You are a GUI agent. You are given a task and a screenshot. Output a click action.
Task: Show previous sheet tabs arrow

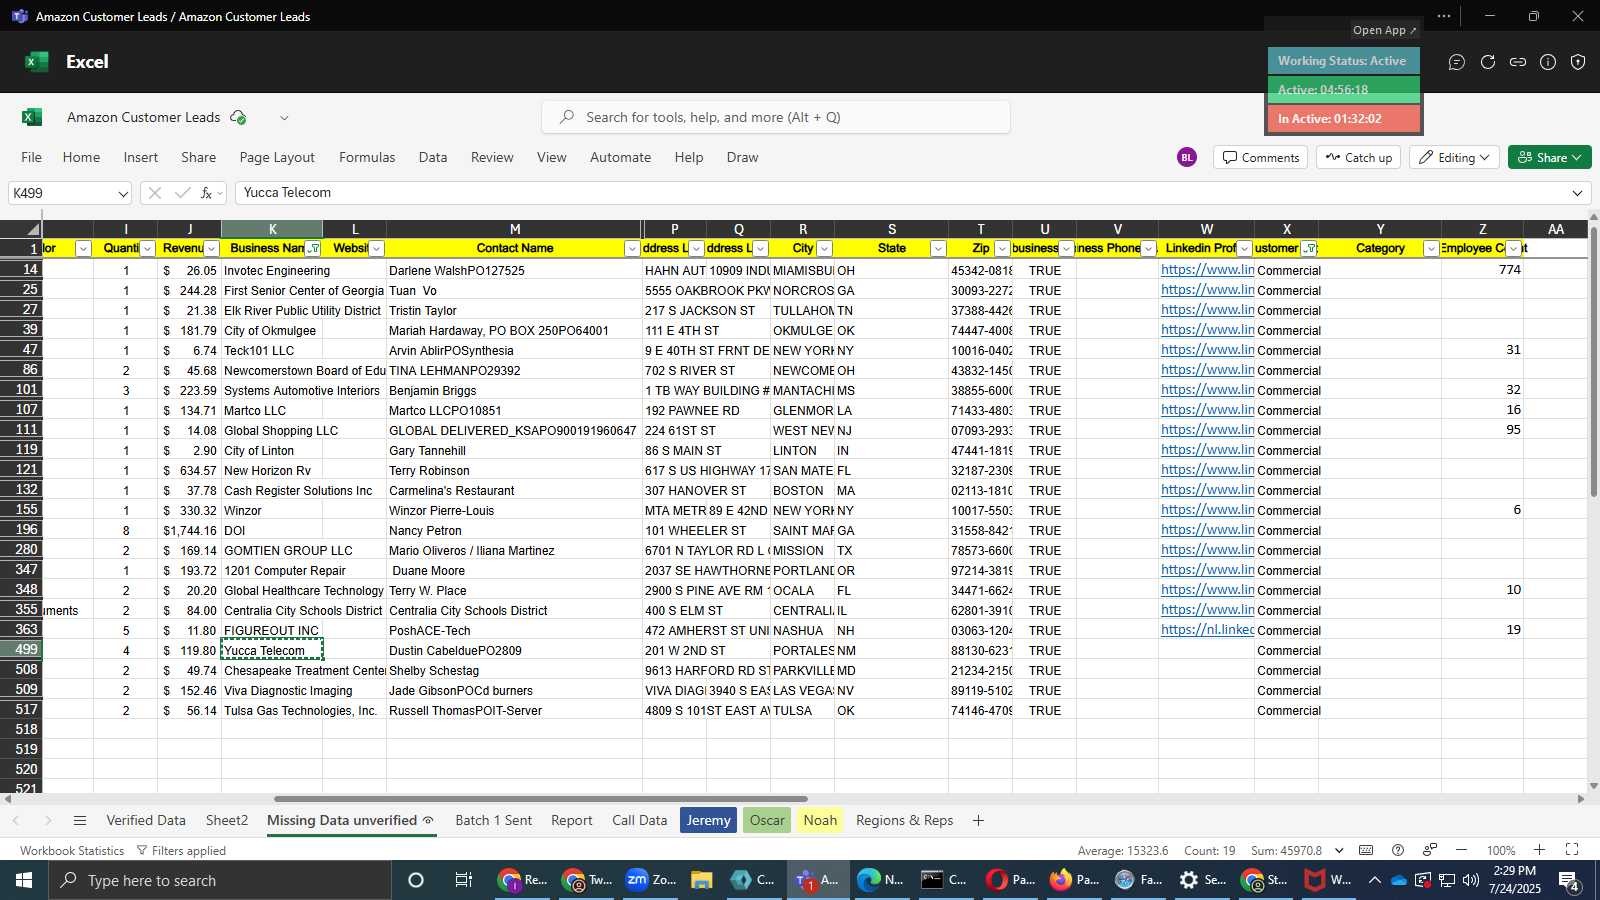(x=16, y=821)
